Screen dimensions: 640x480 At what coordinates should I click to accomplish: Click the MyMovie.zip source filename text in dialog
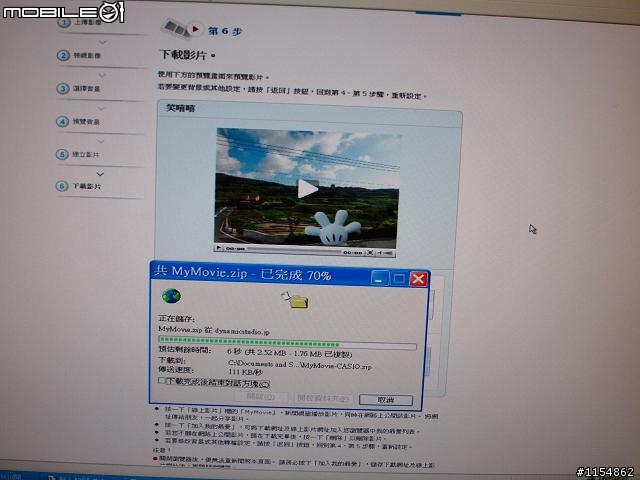click(213, 330)
